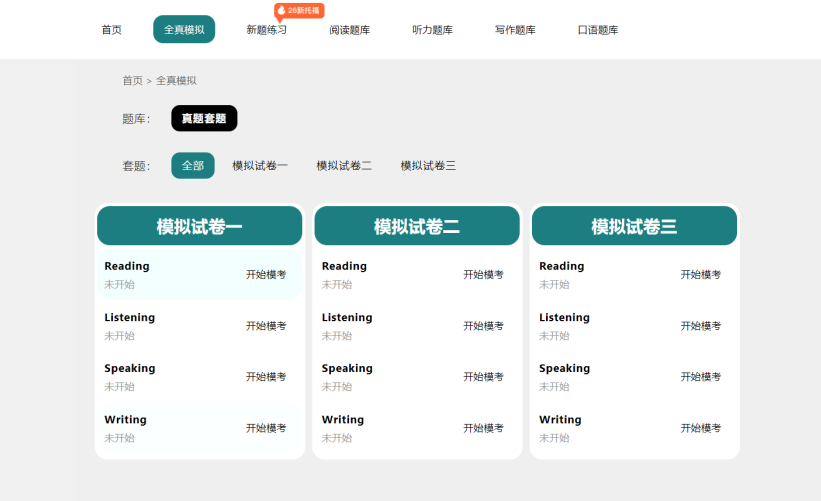Start Writing mock exam in 模拟试卷一
This screenshot has height=501, width=821.
click(266, 428)
